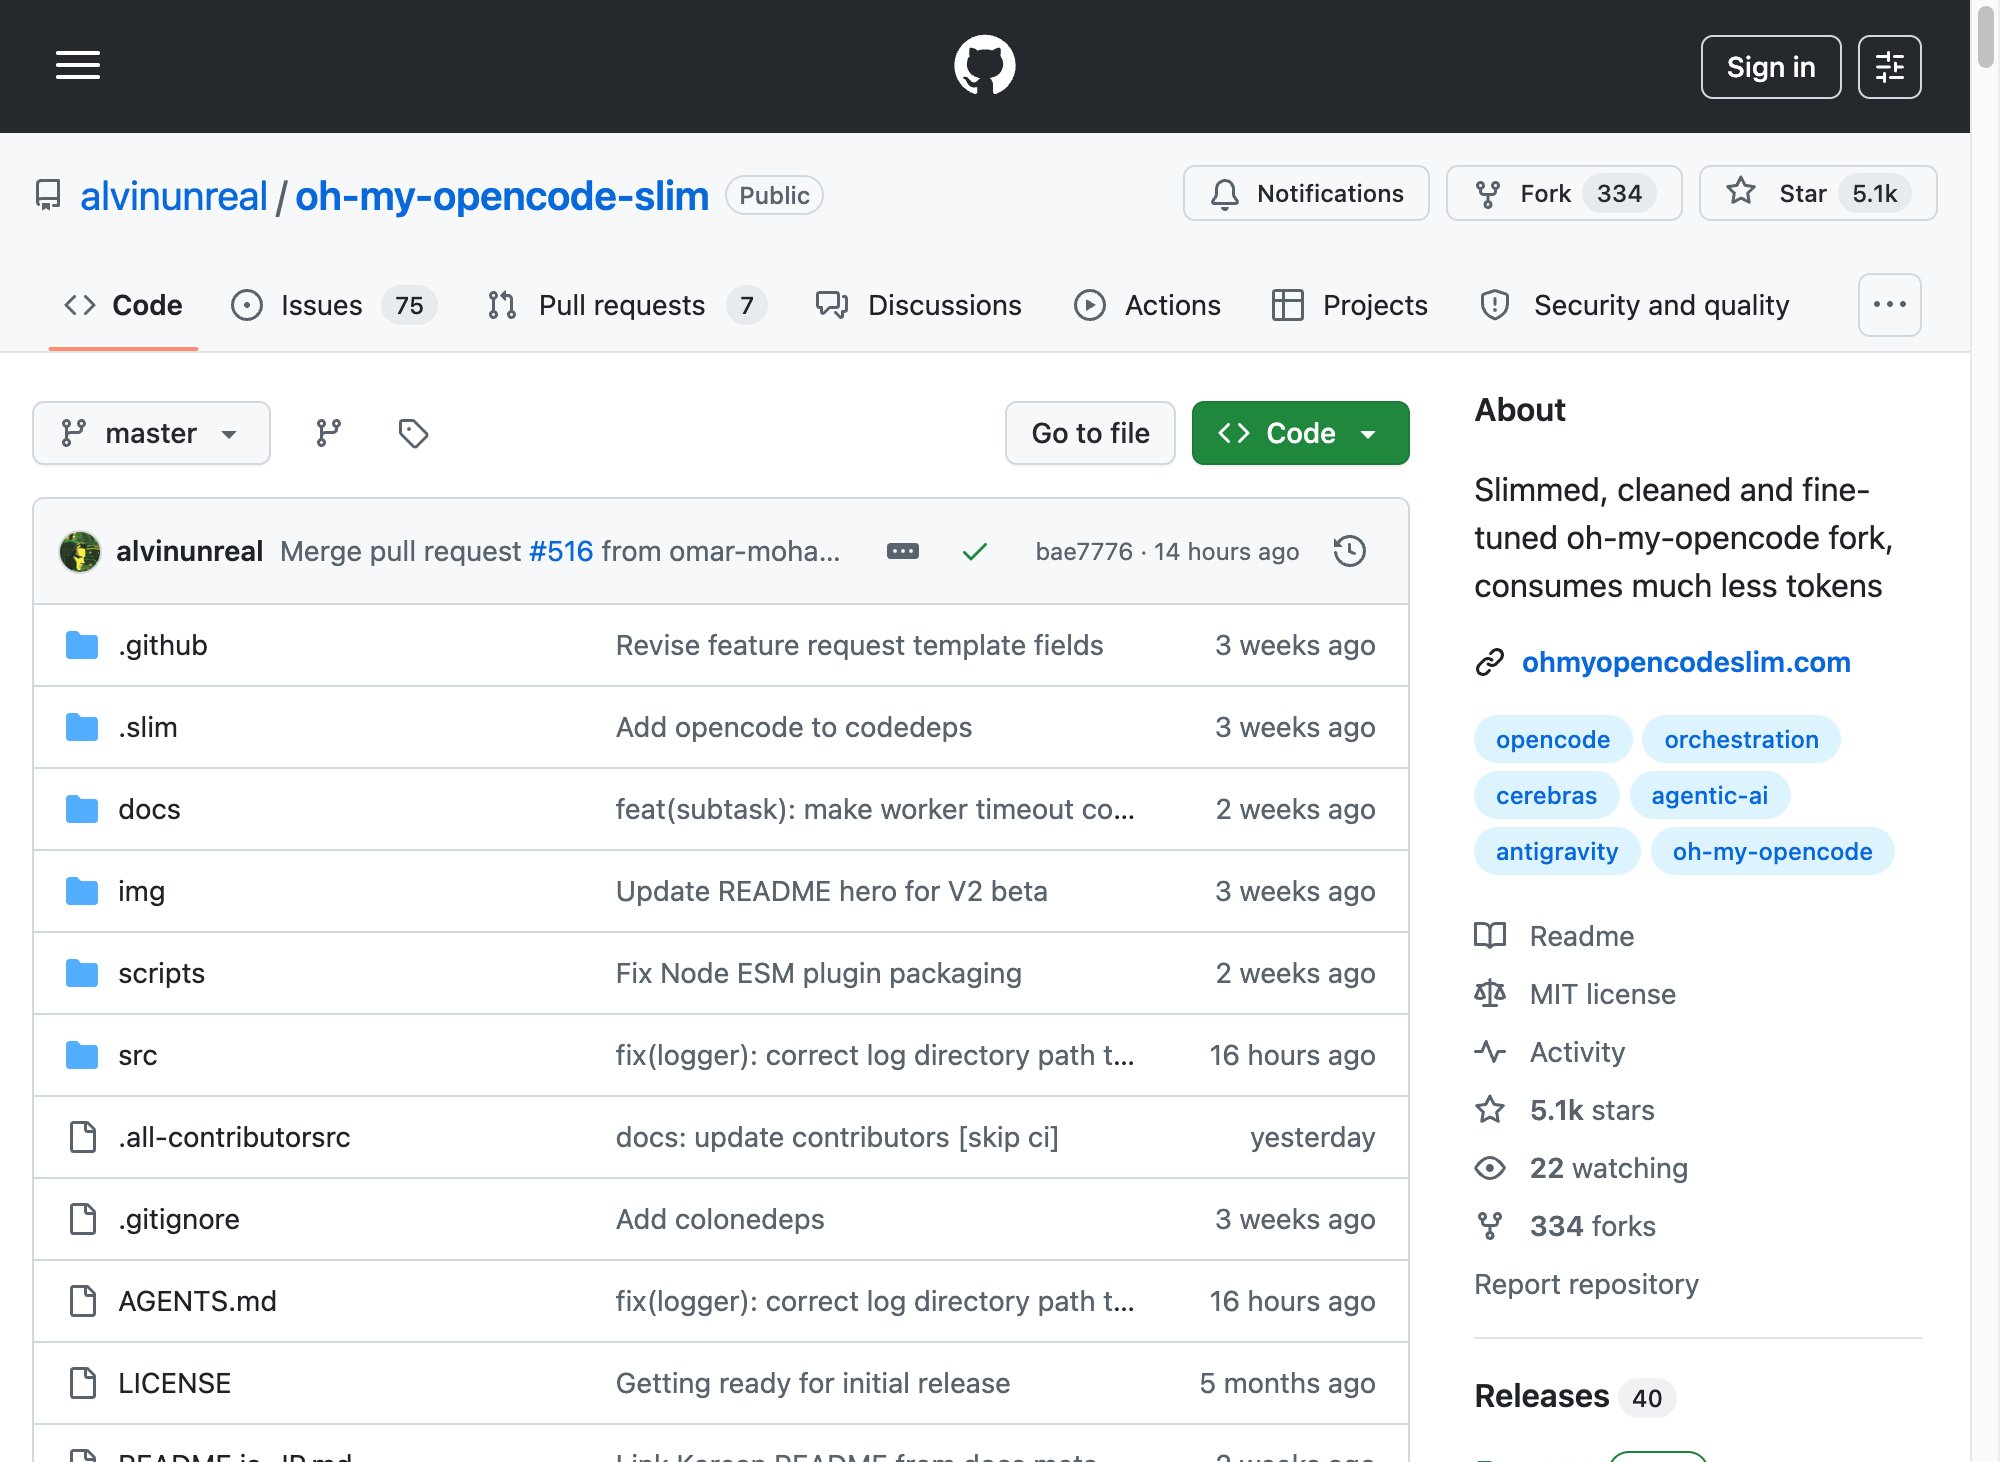Viewport: 2000px width, 1462px height.
Task: Open the .slim folder
Action: [x=147, y=727]
